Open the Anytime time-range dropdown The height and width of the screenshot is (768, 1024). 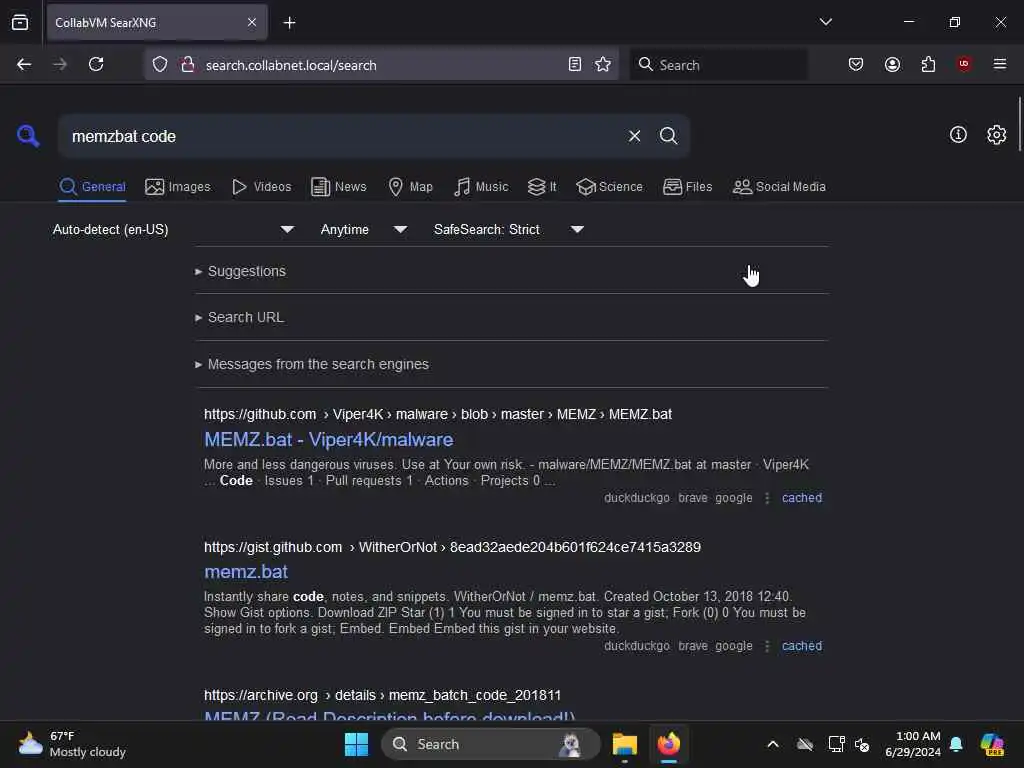click(x=364, y=229)
